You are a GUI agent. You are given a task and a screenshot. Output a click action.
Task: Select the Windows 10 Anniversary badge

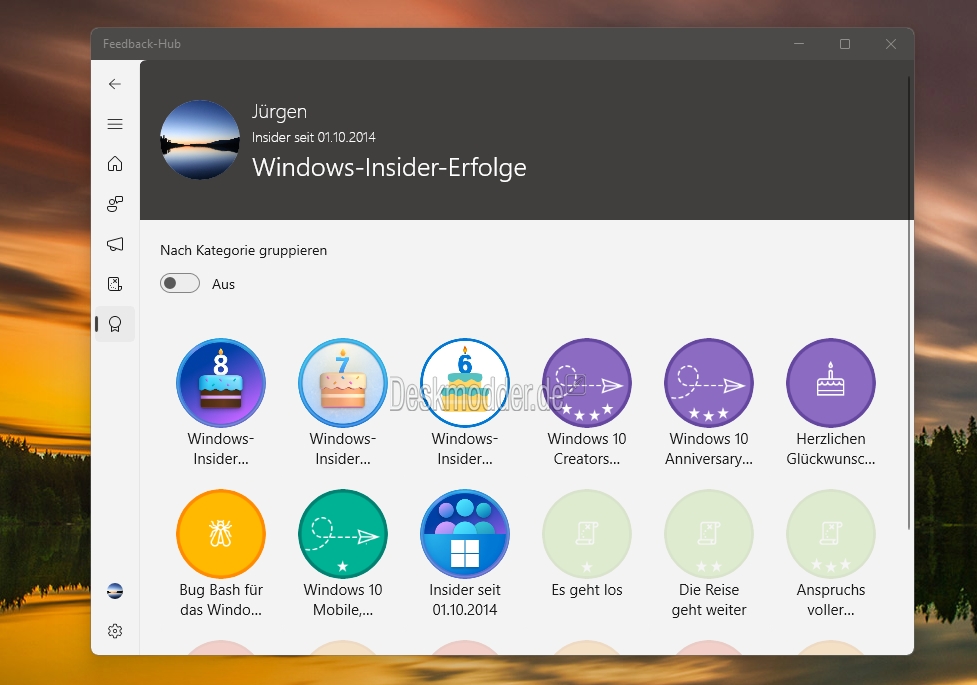tap(708, 383)
